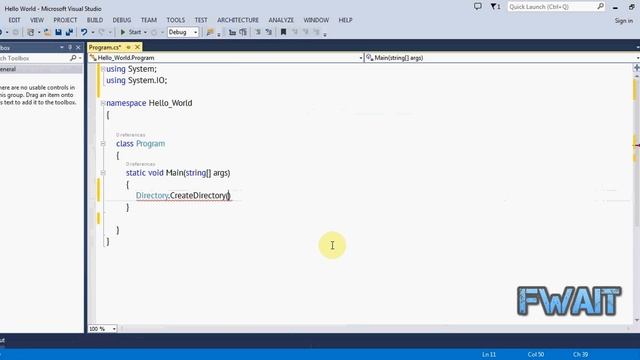This screenshot has height=360, width=640.
Task: Open the EDIT menu
Action: click(14, 20)
